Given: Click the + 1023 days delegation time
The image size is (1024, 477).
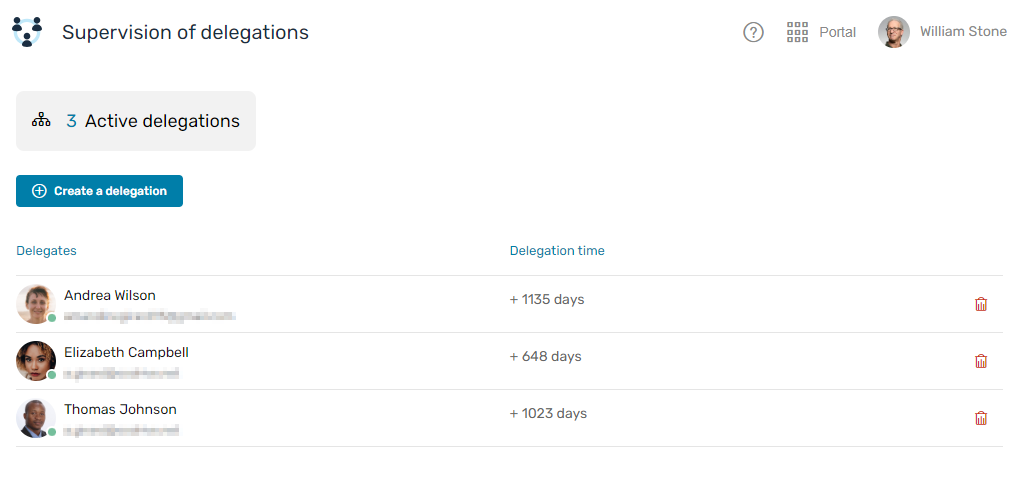Looking at the screenshot, I should coord(548,414).
